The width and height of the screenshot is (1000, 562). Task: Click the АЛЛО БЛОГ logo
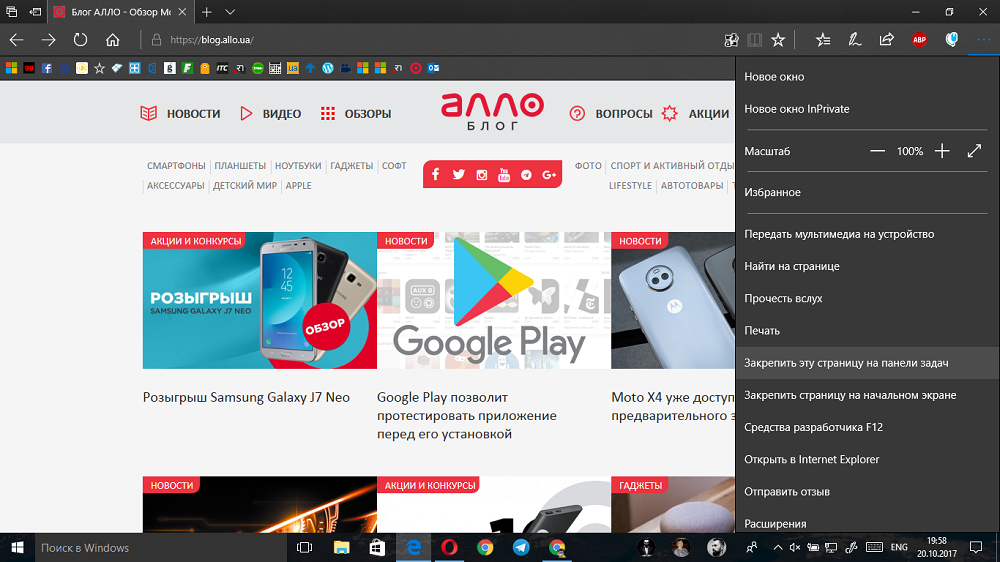(x=492, y=111)
